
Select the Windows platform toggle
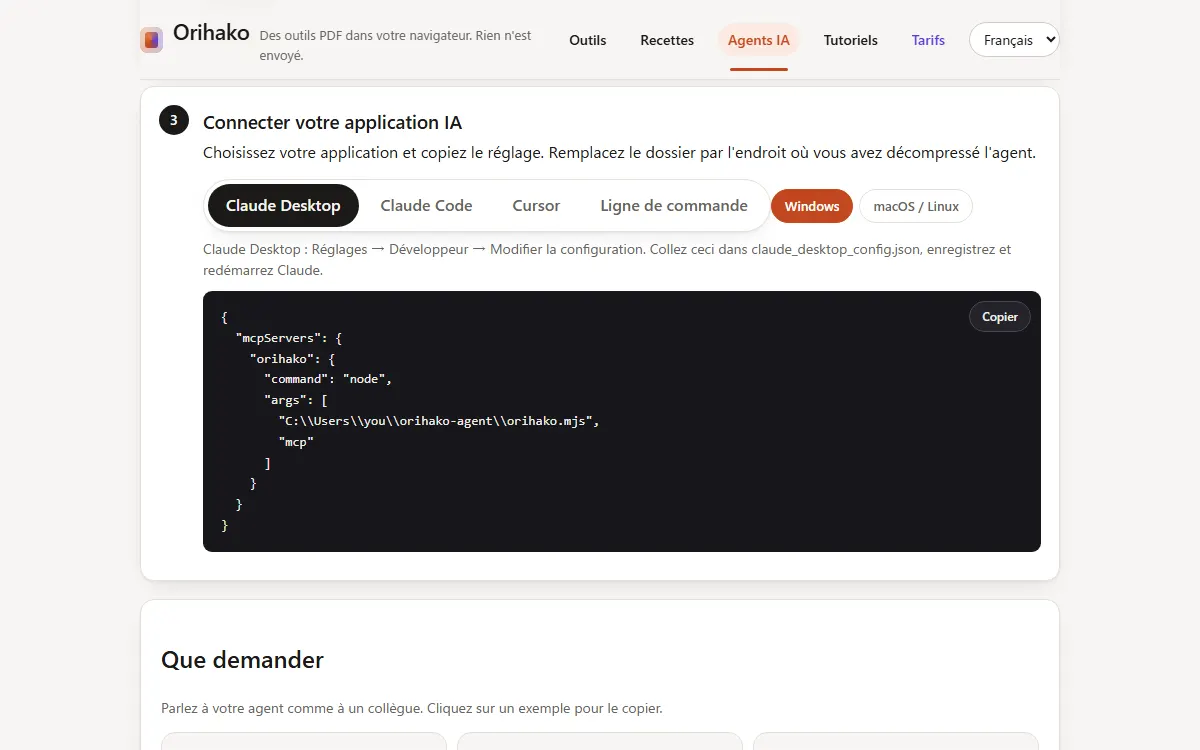812,206
